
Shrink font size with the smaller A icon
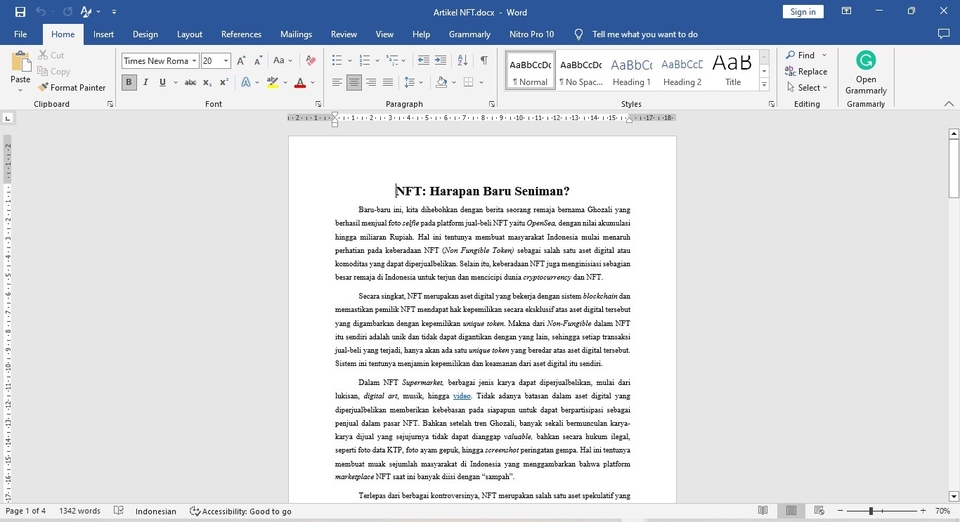(x=258, y=61)
